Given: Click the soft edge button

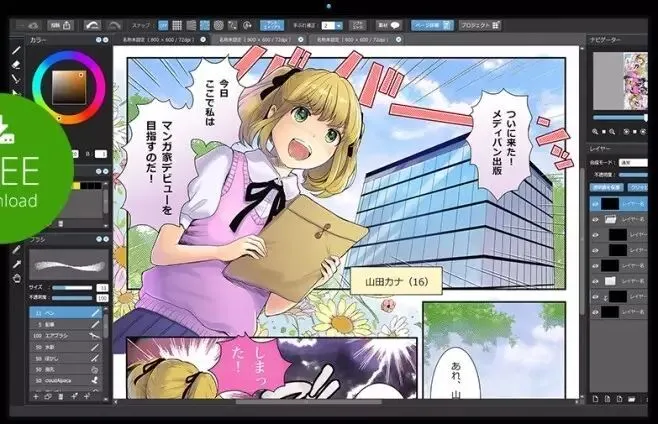Looking at the screenshot, I should pos(357,26).
